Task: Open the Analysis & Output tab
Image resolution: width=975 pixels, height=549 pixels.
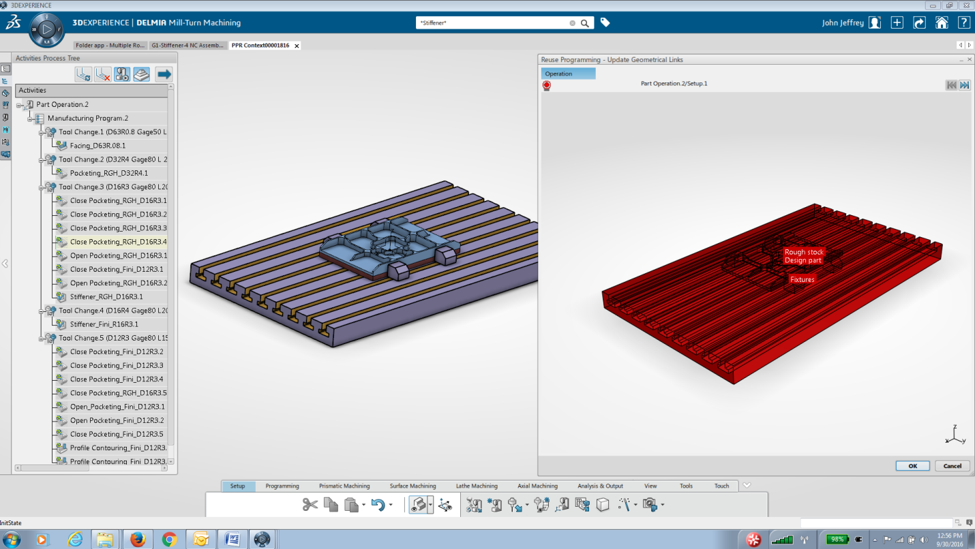Action: pyautogui.click(x=599, y=486)
